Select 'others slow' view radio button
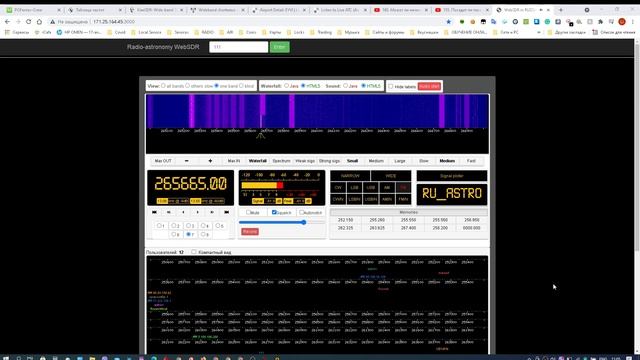 click(187, 86)
